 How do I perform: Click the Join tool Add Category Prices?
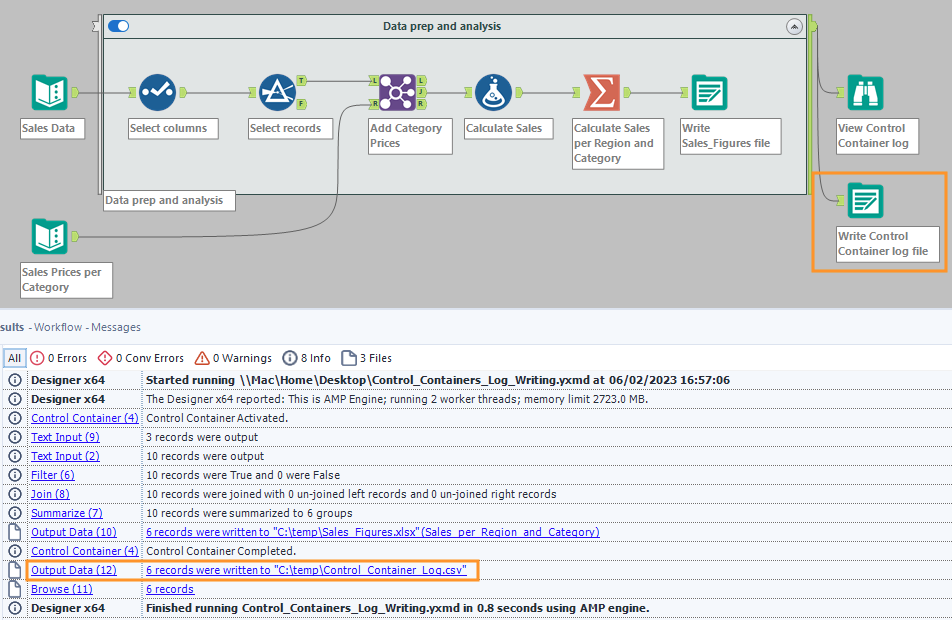coord(397,93)
